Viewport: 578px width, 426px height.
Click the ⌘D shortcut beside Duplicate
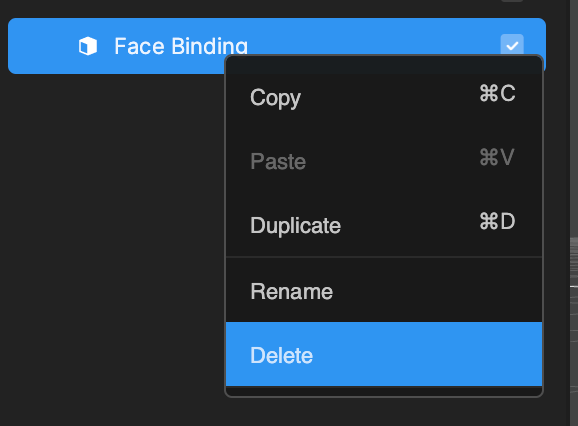click(x=497, y=221)
